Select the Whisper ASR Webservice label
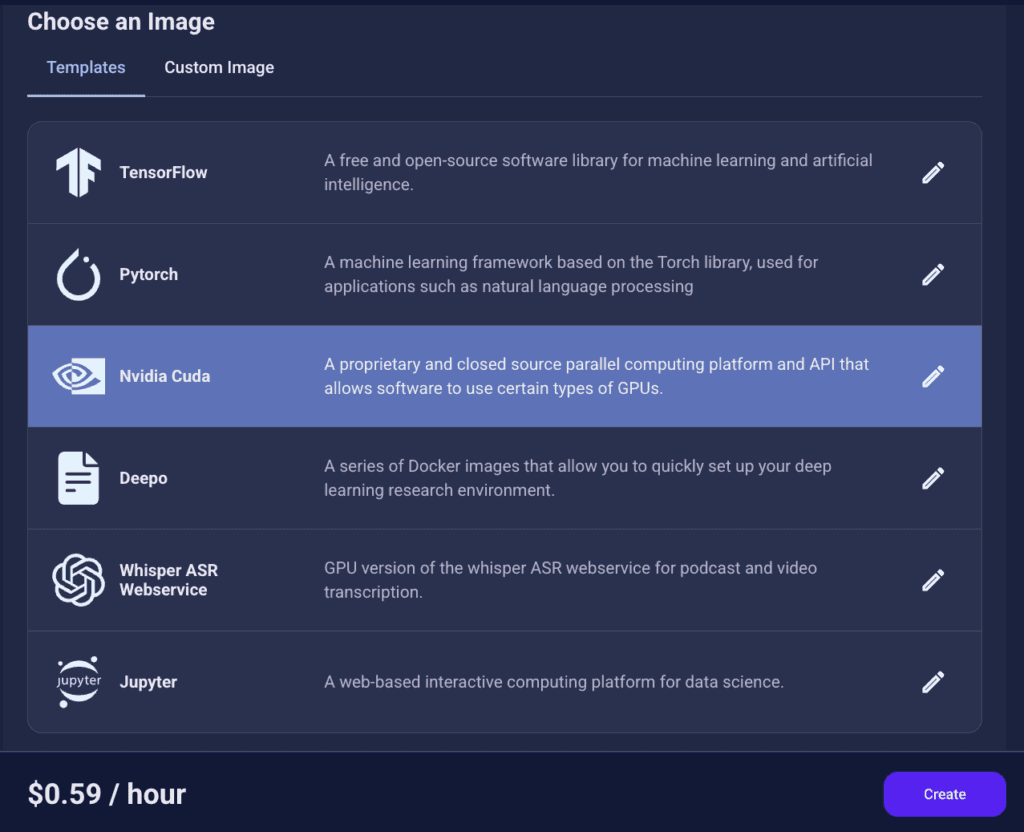 (168, 580)
